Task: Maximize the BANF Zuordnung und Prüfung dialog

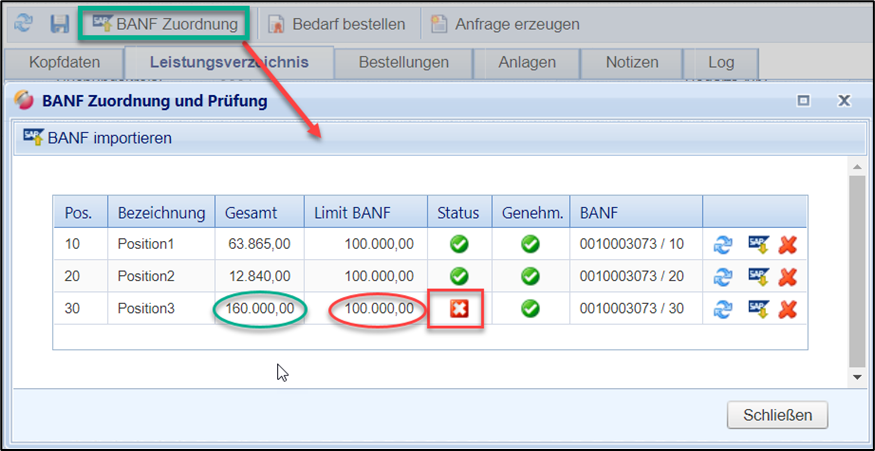Action: [x=803, y=101]
